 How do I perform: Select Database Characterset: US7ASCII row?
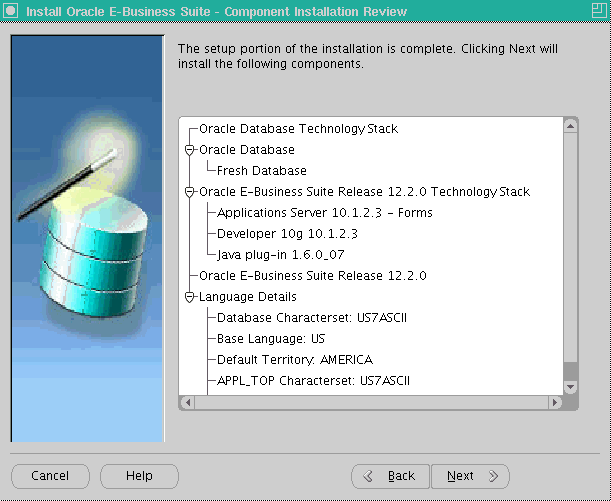(x=312, y=318)
